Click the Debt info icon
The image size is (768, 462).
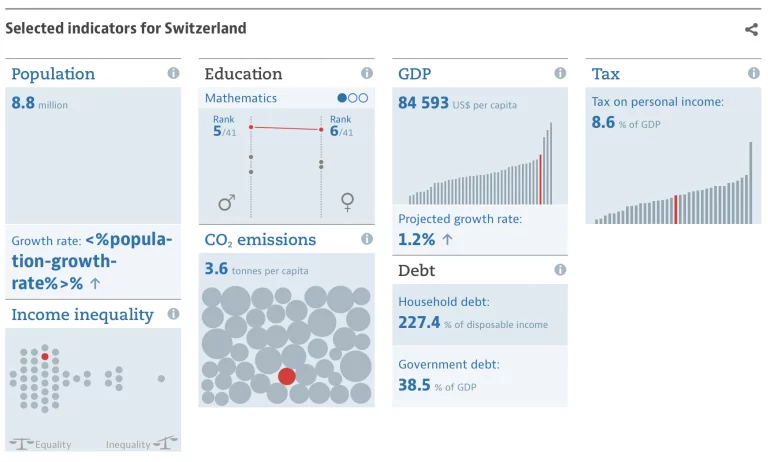click(x=560, y=270)
